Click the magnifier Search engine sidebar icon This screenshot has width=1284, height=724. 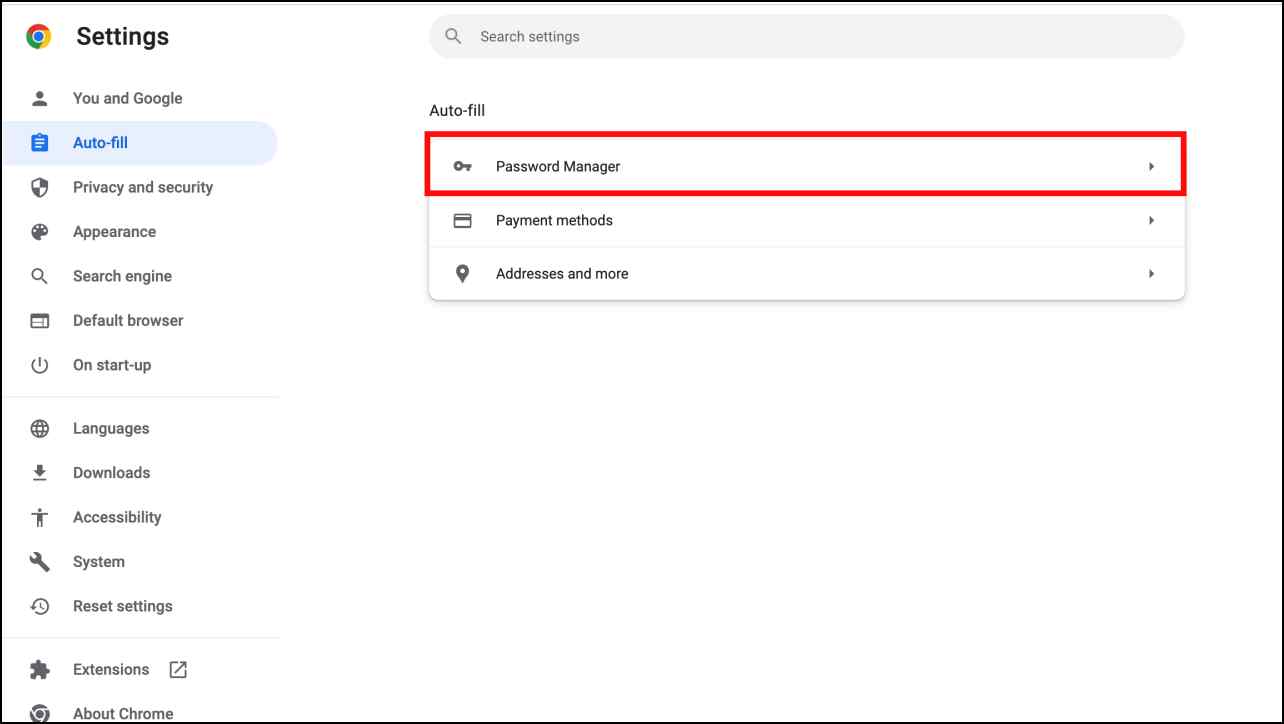pos(39,276)
